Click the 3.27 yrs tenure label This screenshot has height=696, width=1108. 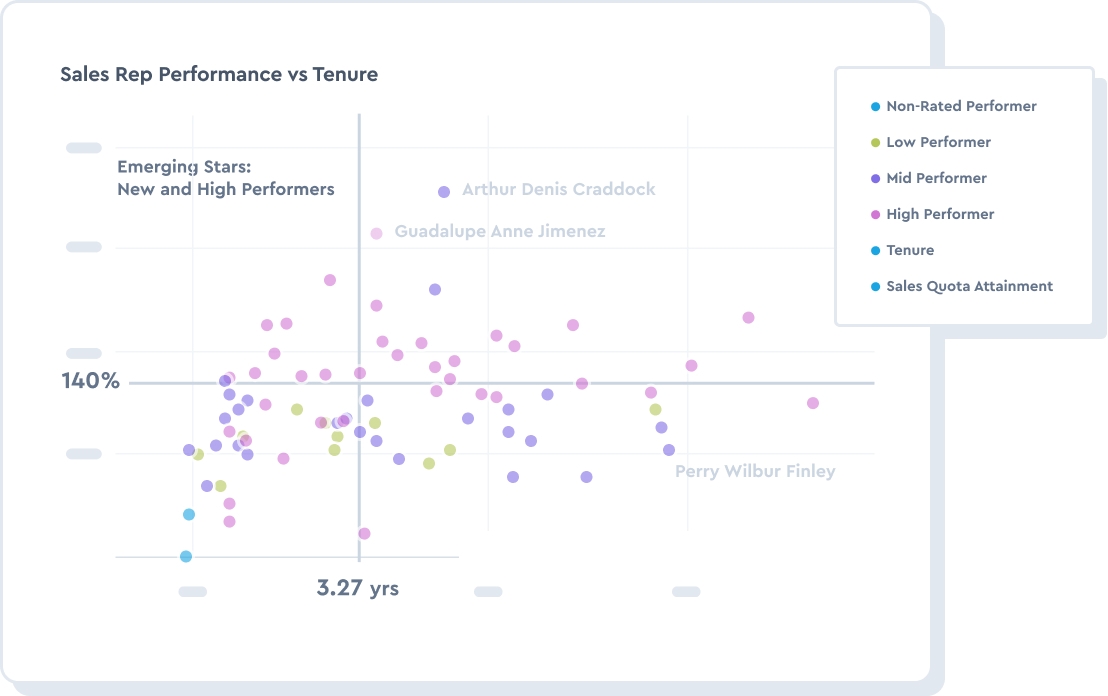pyautogui.click(x=357, y=588)
